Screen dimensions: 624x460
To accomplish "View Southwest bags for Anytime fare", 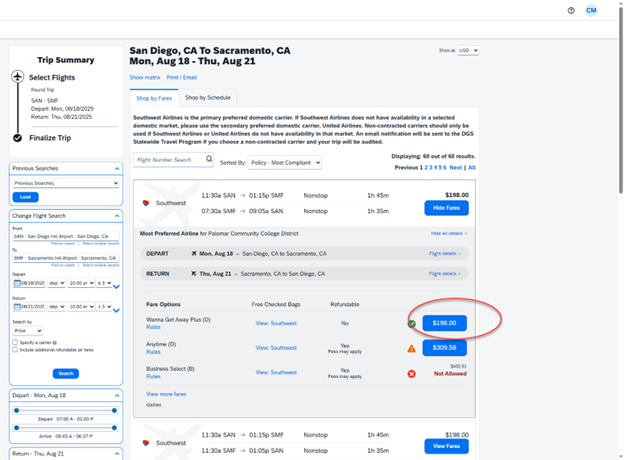I will point(276,348).
